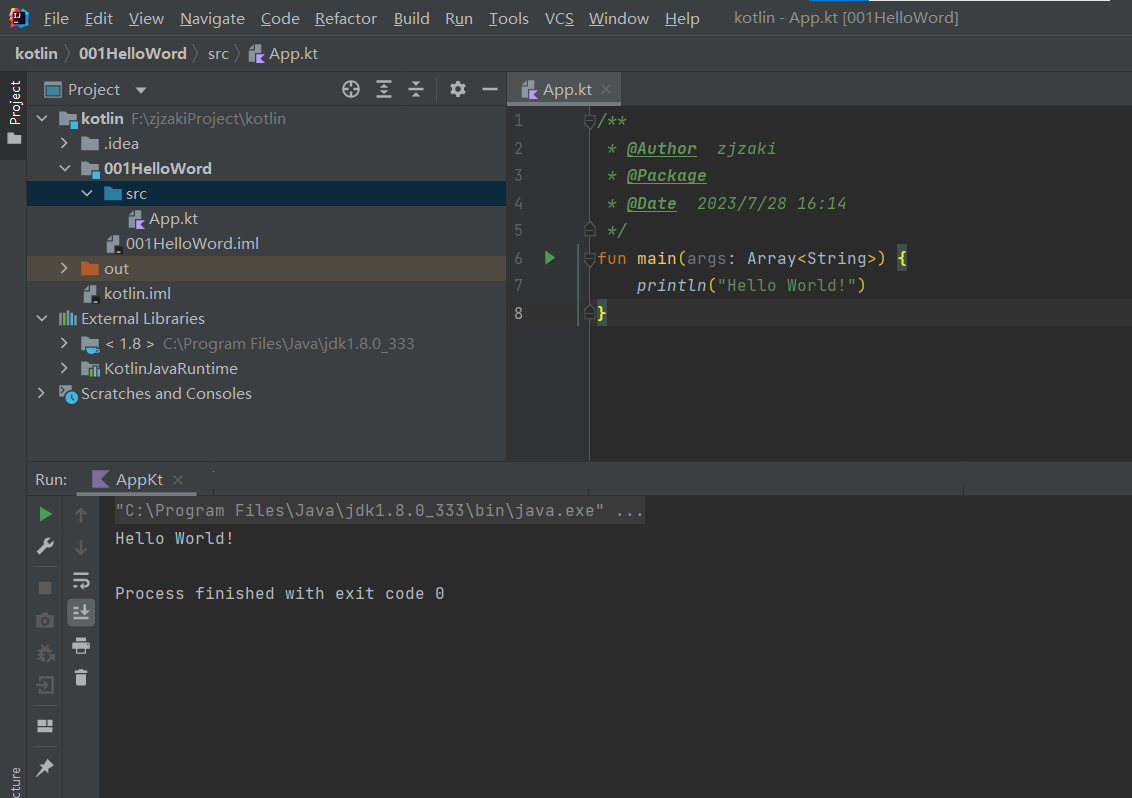The image size is (1132, 798).
Task: Click the up arrow in Run console
Action: pyautogui.click(x=81, y=515)
